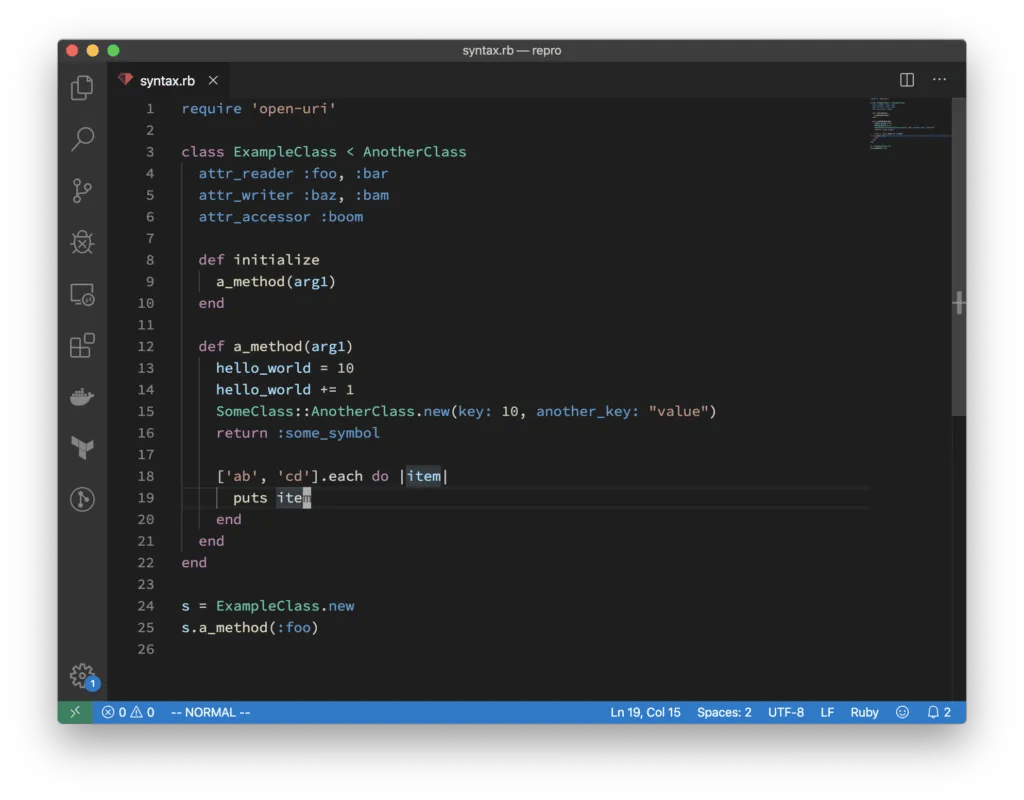Click the -- NORMAL -- vim mode indicator

[210, 712]
